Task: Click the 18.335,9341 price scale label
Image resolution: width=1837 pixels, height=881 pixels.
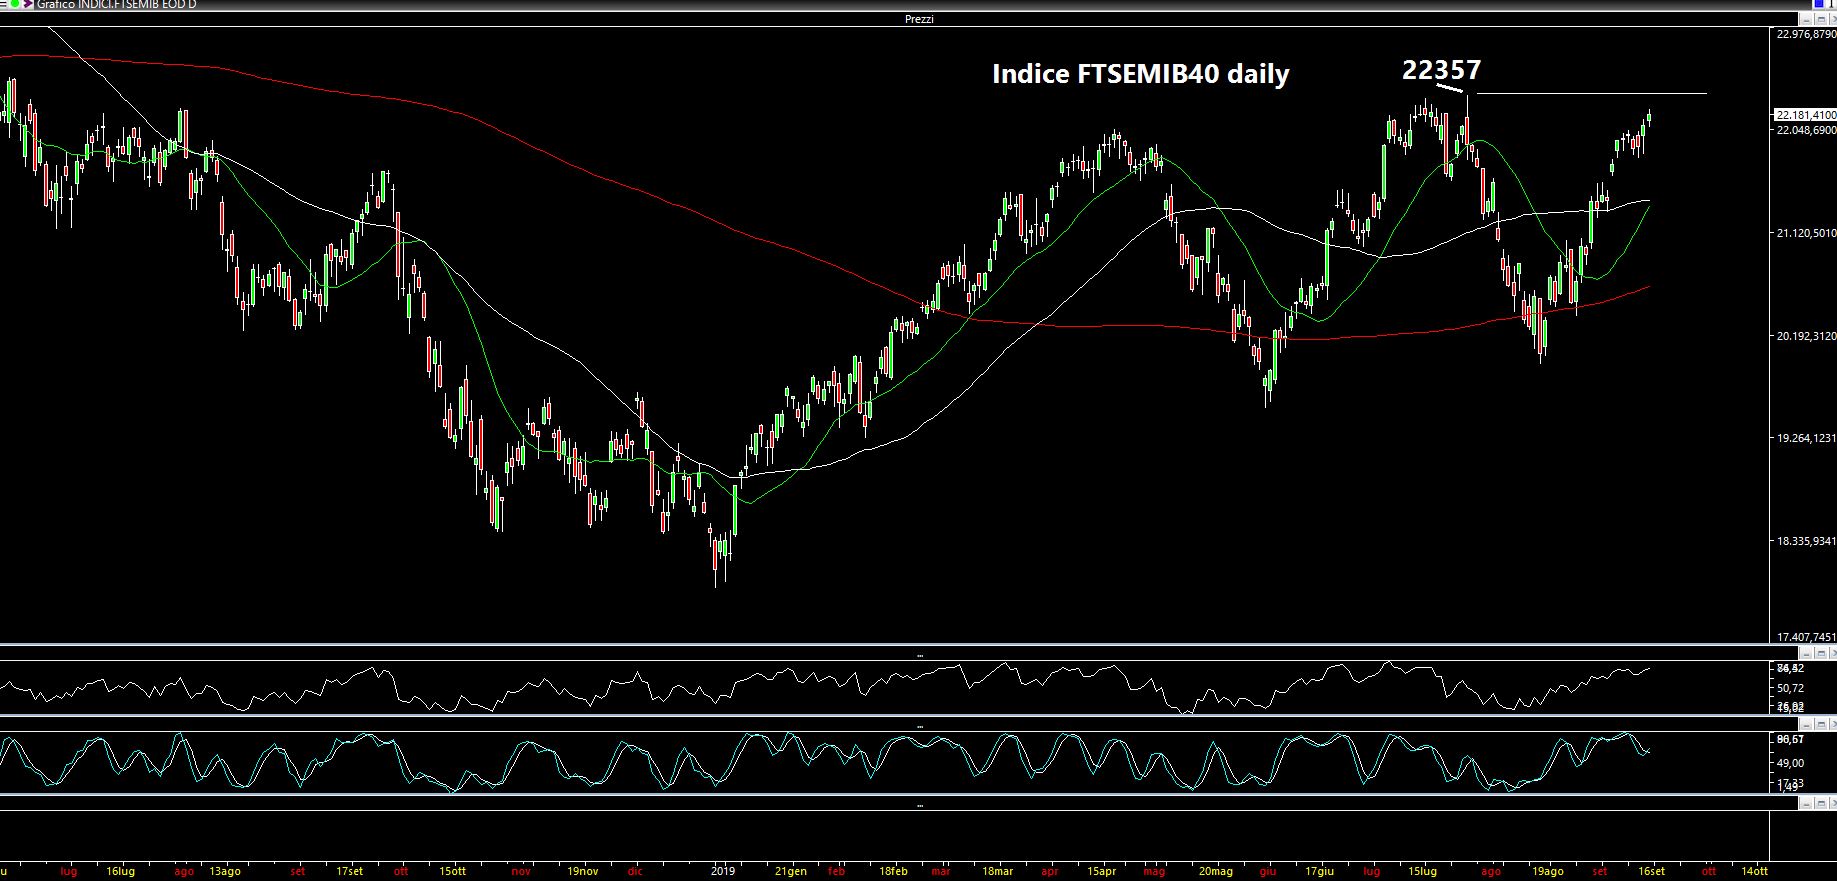Action: pyautogui.click(x=1806, y=541)
